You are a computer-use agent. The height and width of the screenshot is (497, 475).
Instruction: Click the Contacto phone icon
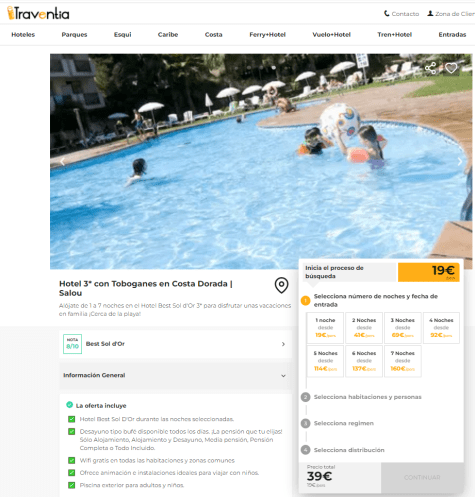(x=386, y=14)
